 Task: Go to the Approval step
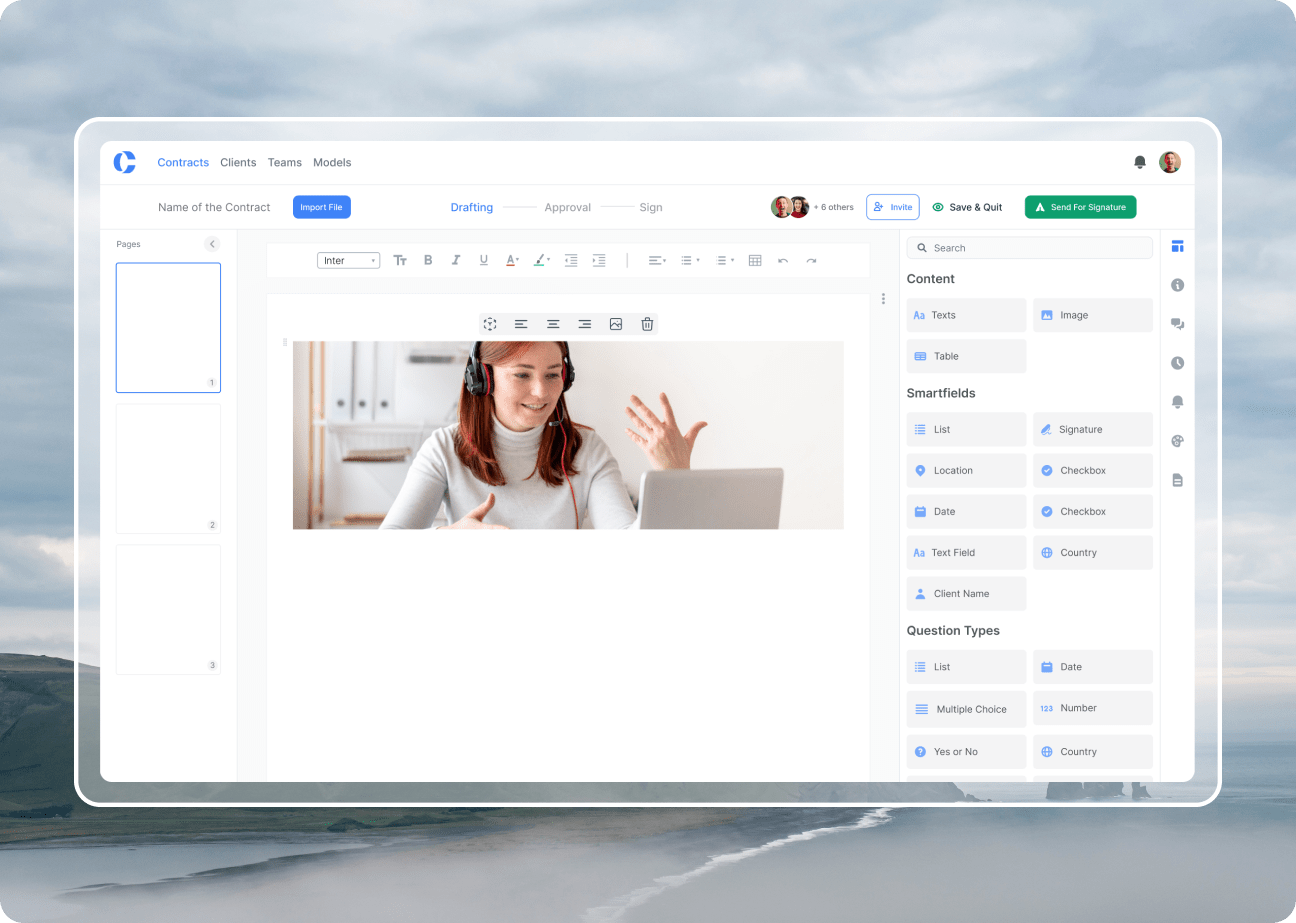pos(567,207)
